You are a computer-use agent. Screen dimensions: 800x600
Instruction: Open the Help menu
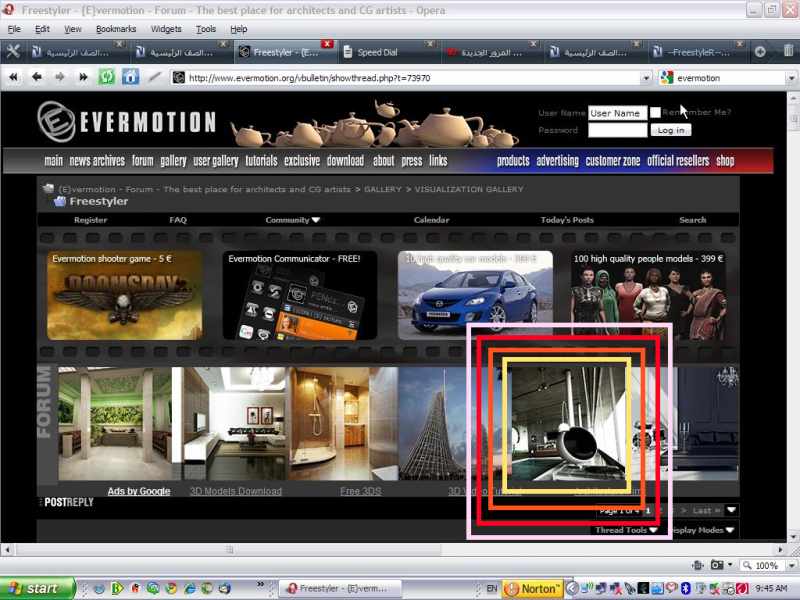click(239, 29)
